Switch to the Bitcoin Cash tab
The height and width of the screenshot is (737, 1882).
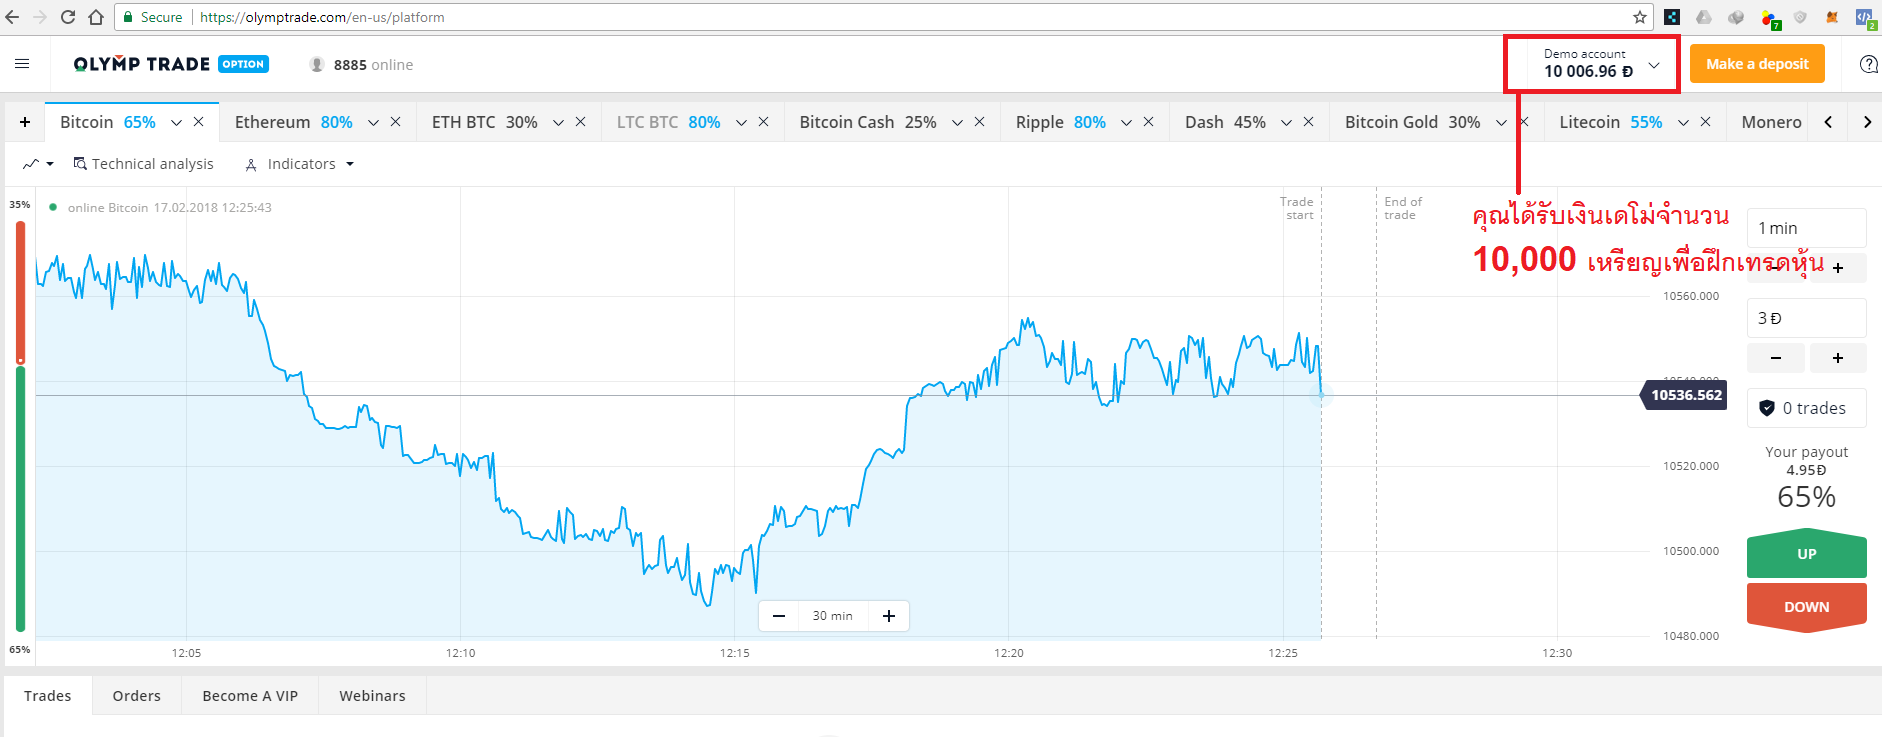tap(868, 122)
